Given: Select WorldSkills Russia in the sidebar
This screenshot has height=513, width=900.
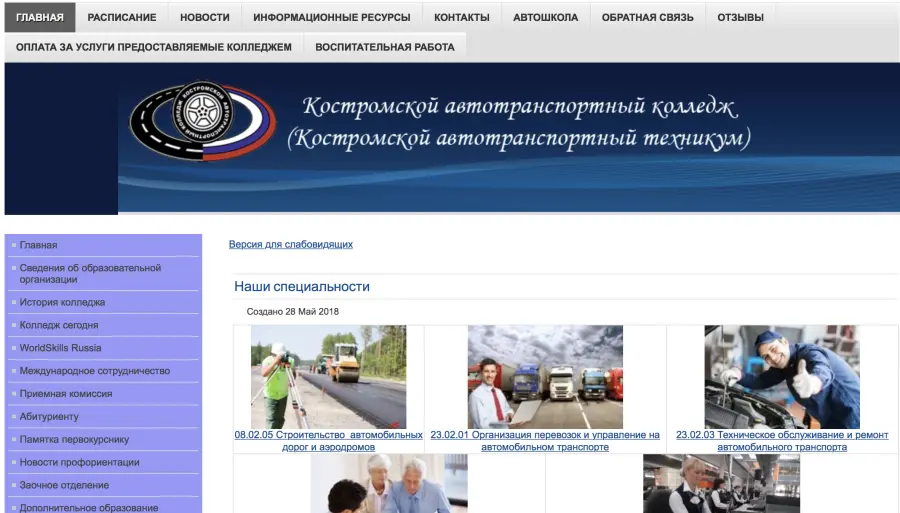Looking at the screenshot, I should click(x=60, y=348).
